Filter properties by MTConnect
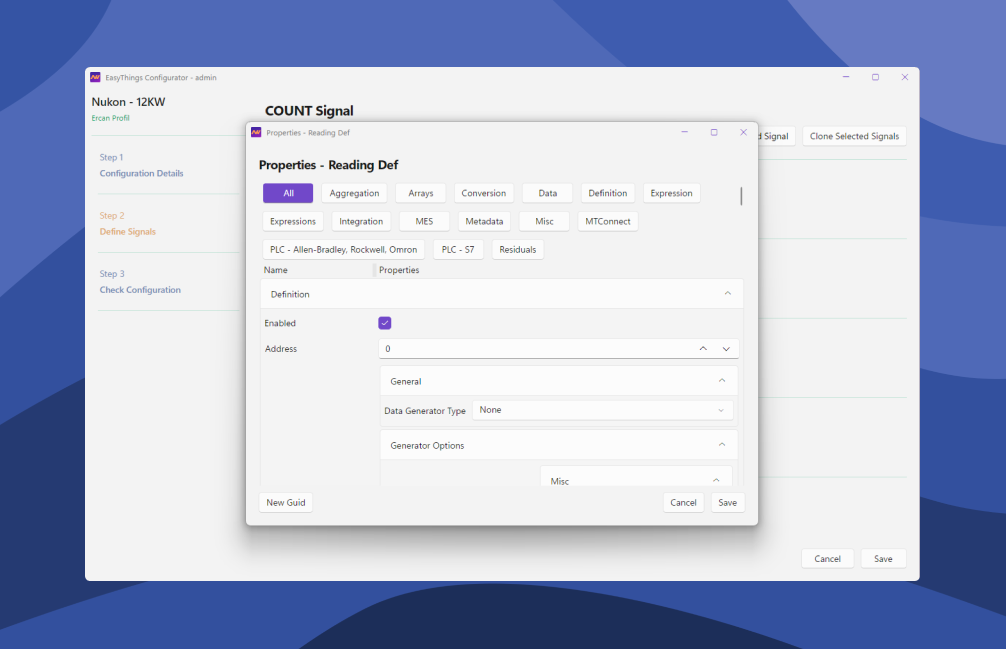The width and height of the screenshot is (1006, 649). [607, 221]
